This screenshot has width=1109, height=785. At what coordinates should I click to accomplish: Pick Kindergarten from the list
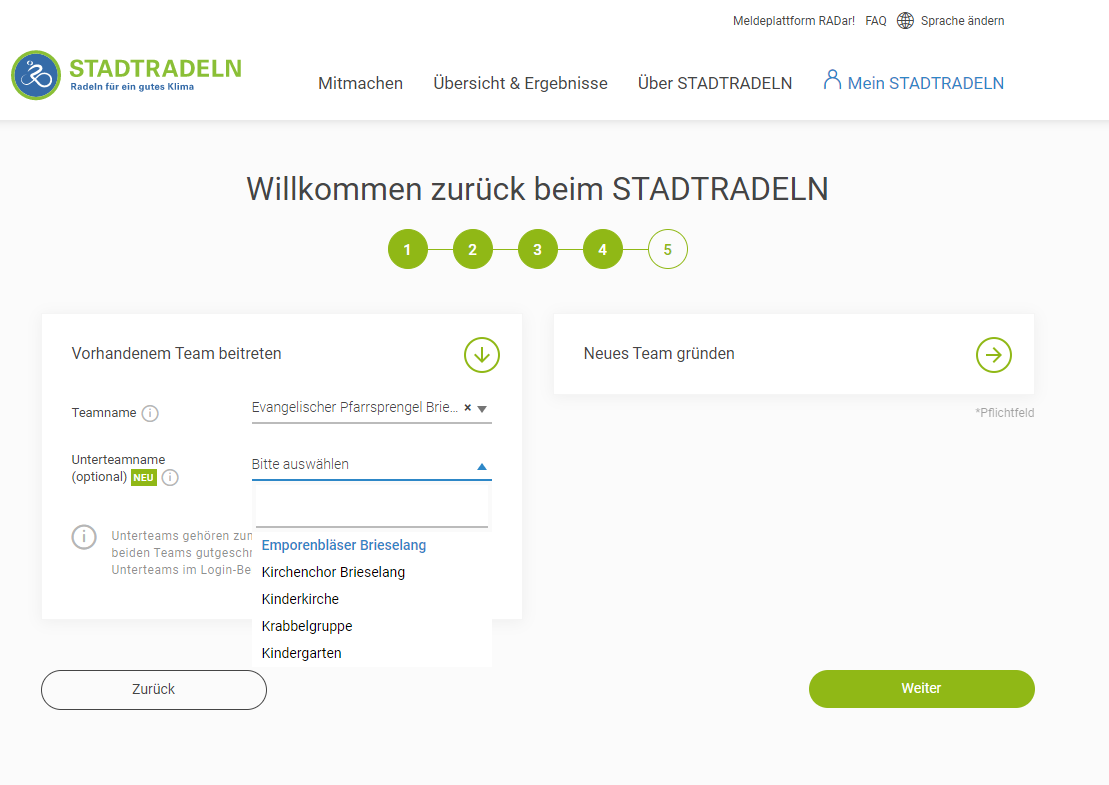pos(301,653)
